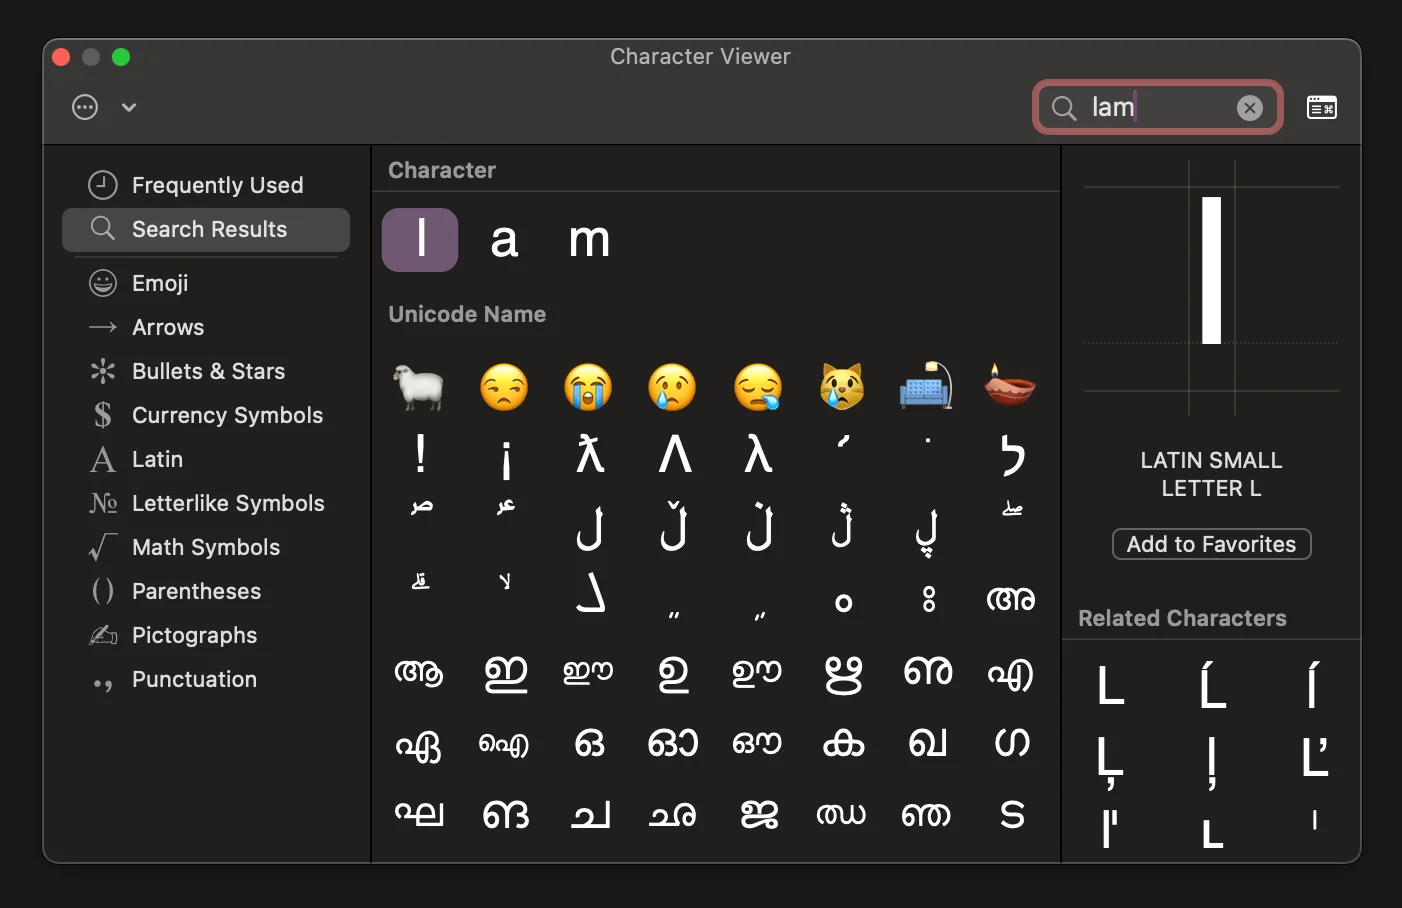Click the Hebrew lamed character
This screenshot has height=908, width=1402.
pos(1012,456)
